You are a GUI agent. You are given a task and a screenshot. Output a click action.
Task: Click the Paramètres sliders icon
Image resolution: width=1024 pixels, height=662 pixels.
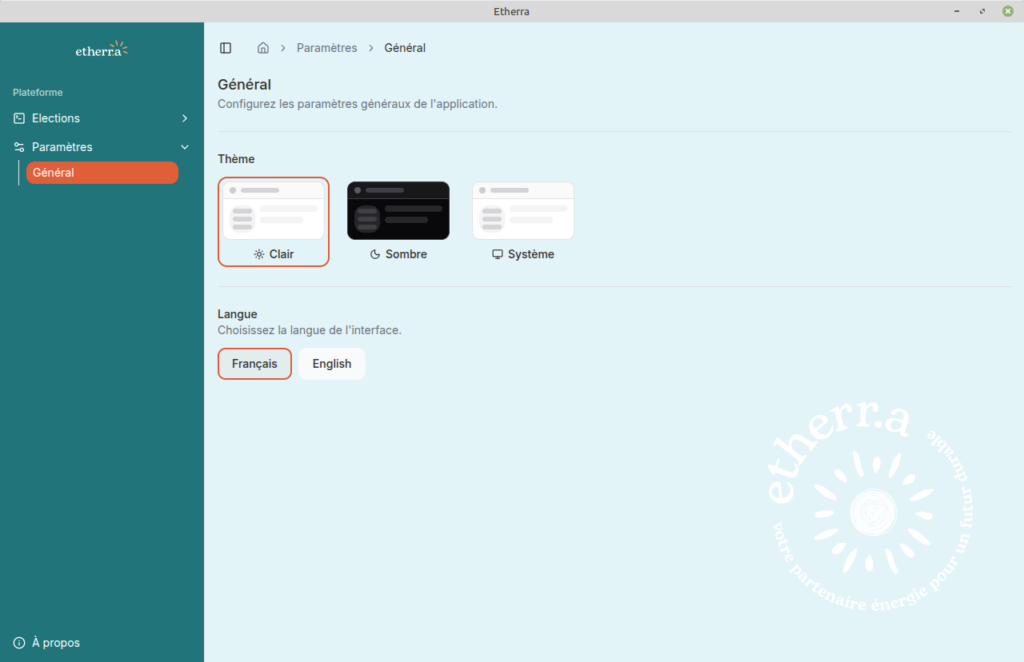tap(19, 147)
